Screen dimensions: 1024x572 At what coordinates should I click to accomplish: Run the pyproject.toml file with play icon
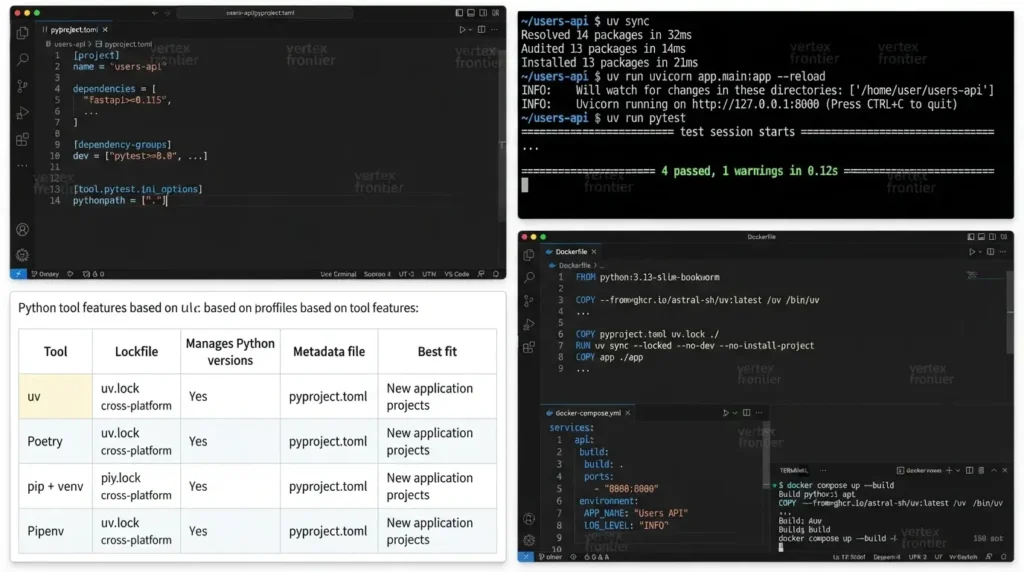462,29
